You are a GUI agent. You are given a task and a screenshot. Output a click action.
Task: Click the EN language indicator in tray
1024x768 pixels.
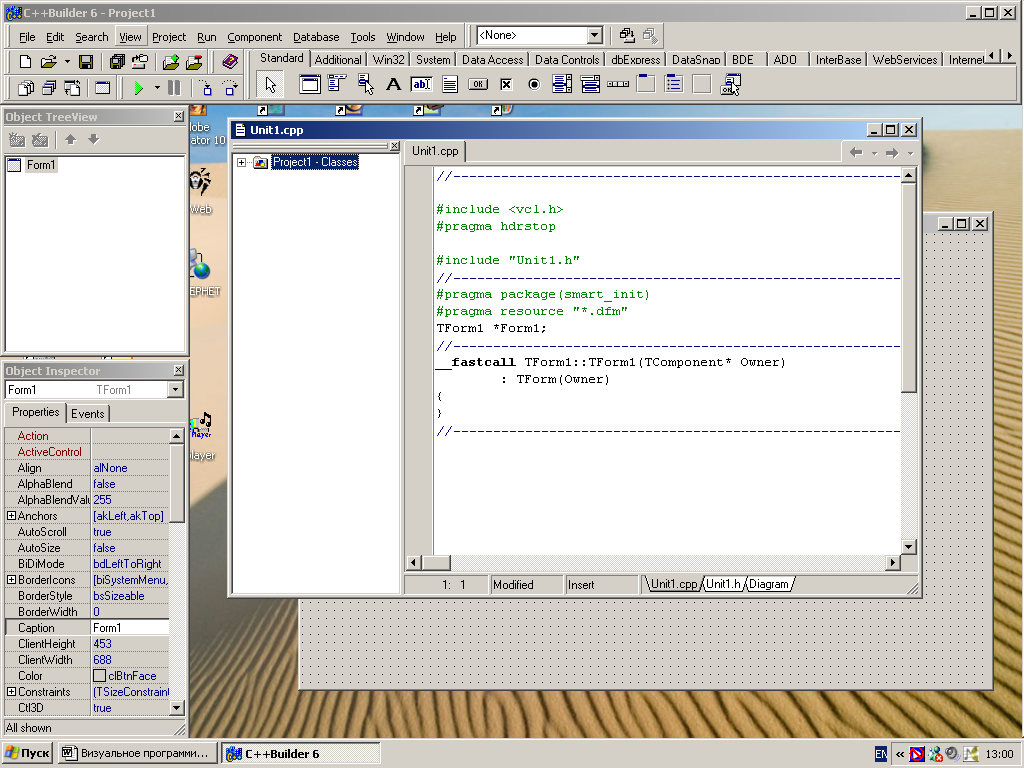[x=880, y=754]
